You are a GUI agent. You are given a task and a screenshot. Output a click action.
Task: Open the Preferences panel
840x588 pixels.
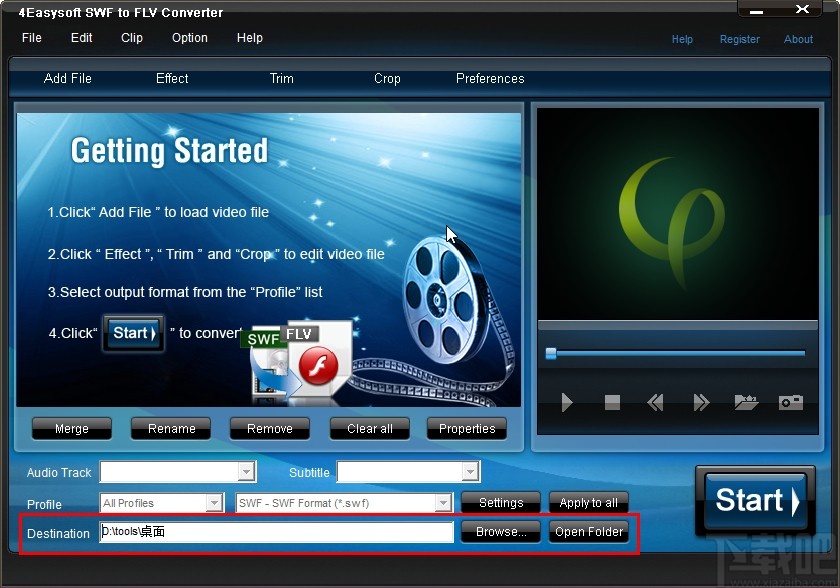point(490,78)
